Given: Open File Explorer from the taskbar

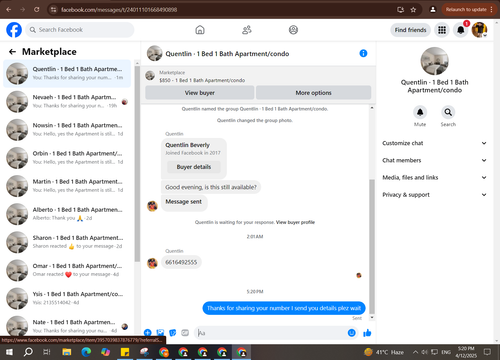Looking at the screenshot, I should pyautogui.click(x=67, y=352).
